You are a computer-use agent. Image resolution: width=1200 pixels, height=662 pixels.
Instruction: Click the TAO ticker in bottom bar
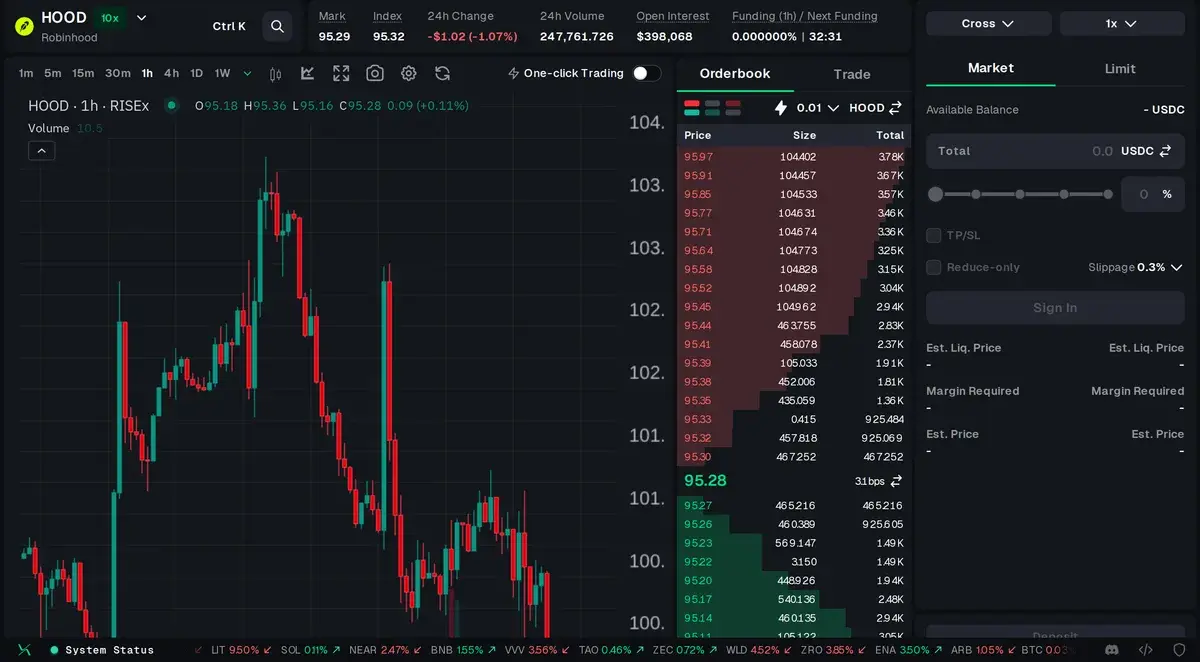pyautogui.click(x=613, y=650)
